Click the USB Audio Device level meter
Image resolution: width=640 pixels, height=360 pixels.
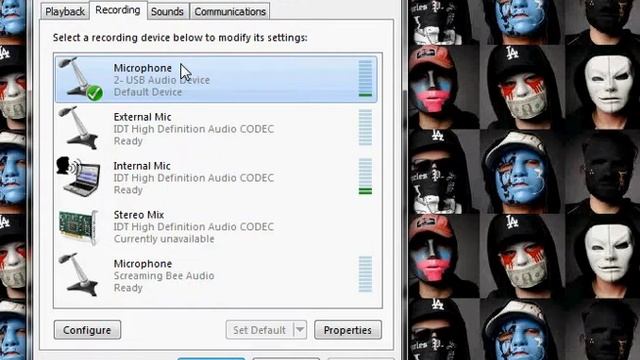coord(365,79)
